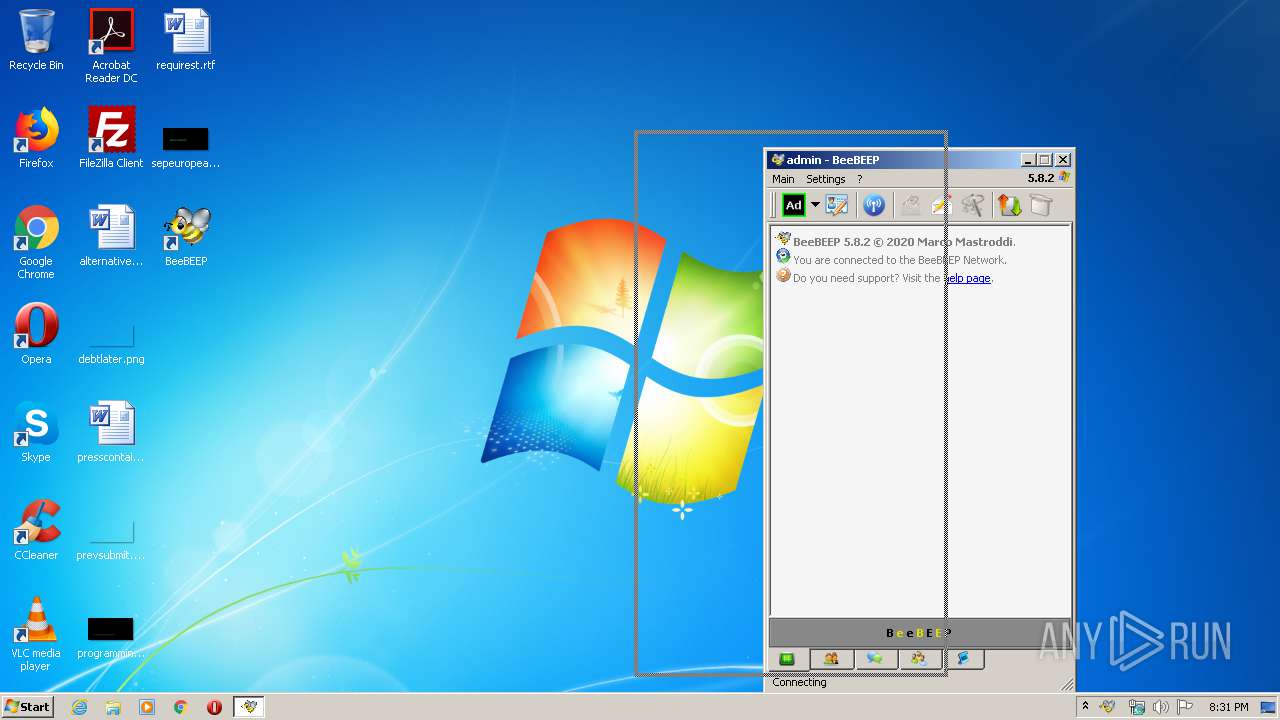The width and height of the screenshot is (1280, 720).
Task: Click the toolbar drag handle at left
Action: [773, 205]
